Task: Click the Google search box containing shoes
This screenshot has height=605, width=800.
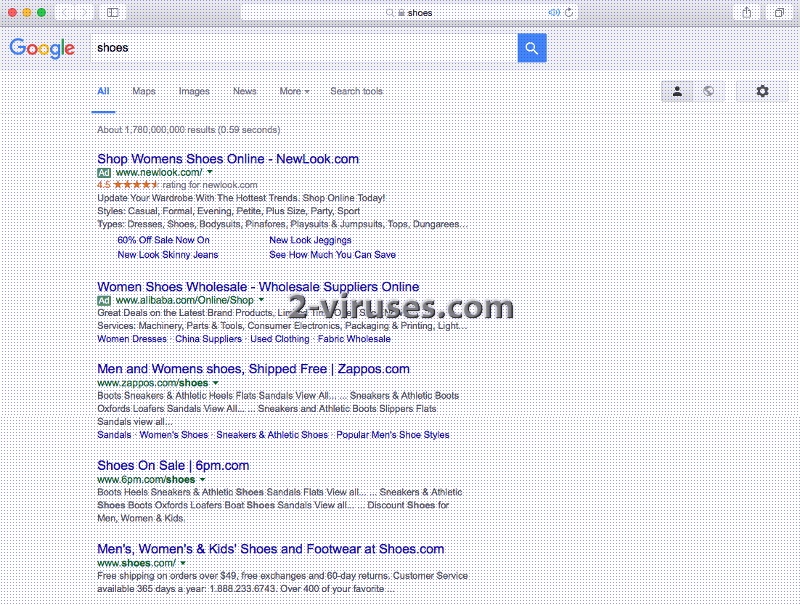Action: coord(304,48)
